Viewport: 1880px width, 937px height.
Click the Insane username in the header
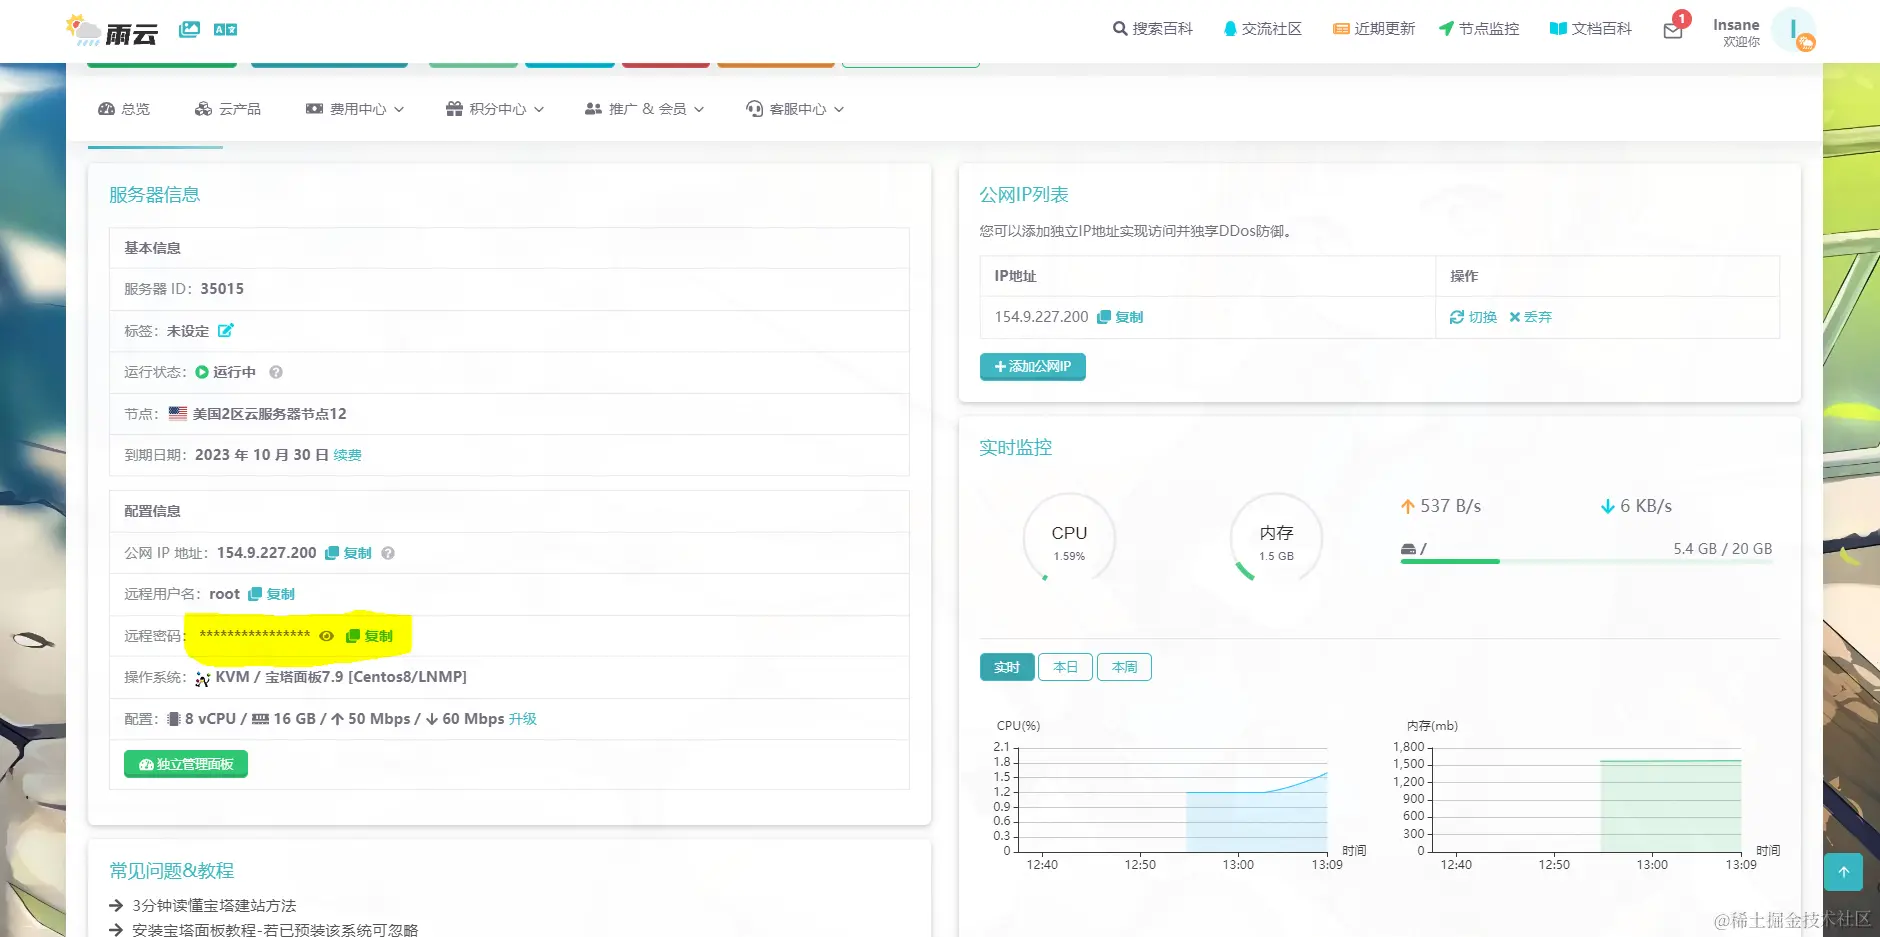point(1736,25)
